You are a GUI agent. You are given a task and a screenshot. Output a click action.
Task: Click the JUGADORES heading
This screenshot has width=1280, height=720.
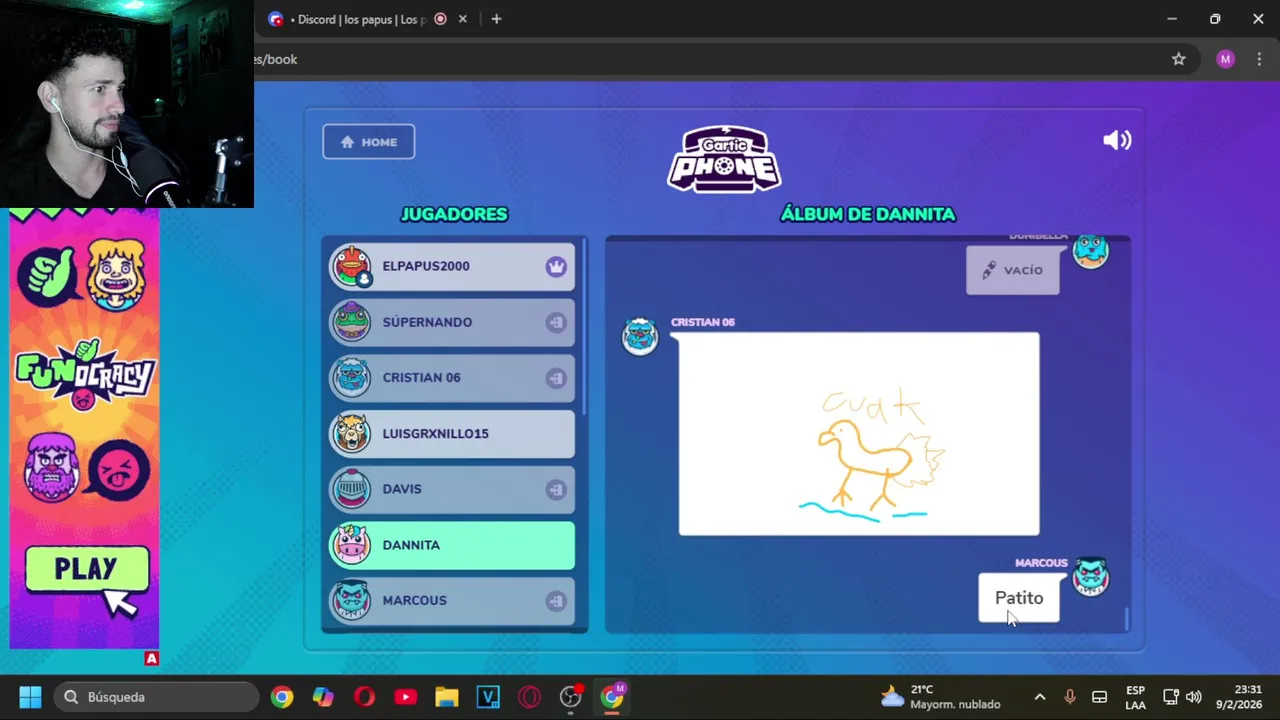tap(454, 214)
